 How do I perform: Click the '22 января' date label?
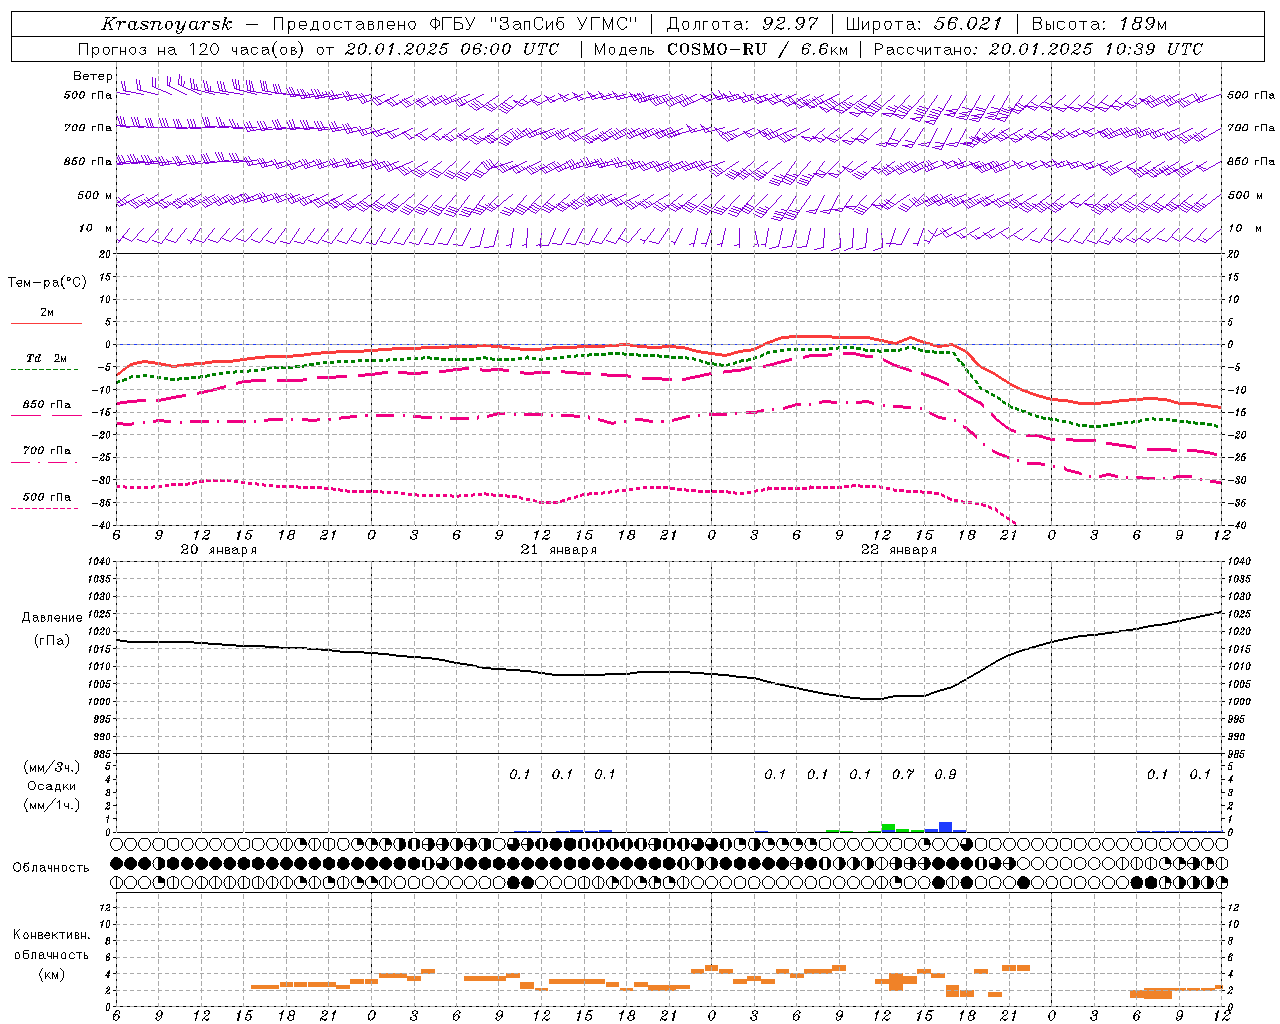coord(899,550)
